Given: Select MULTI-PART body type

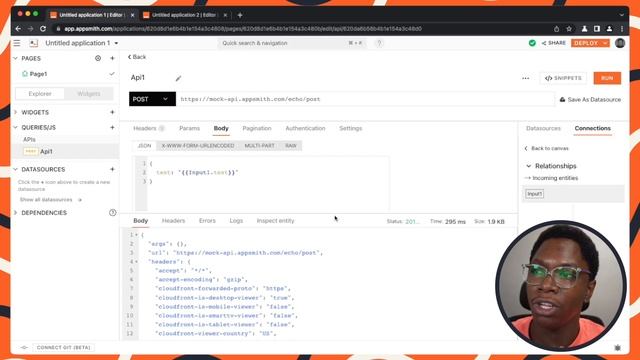Looking at the screenshot, I should [x=260, y=146].
